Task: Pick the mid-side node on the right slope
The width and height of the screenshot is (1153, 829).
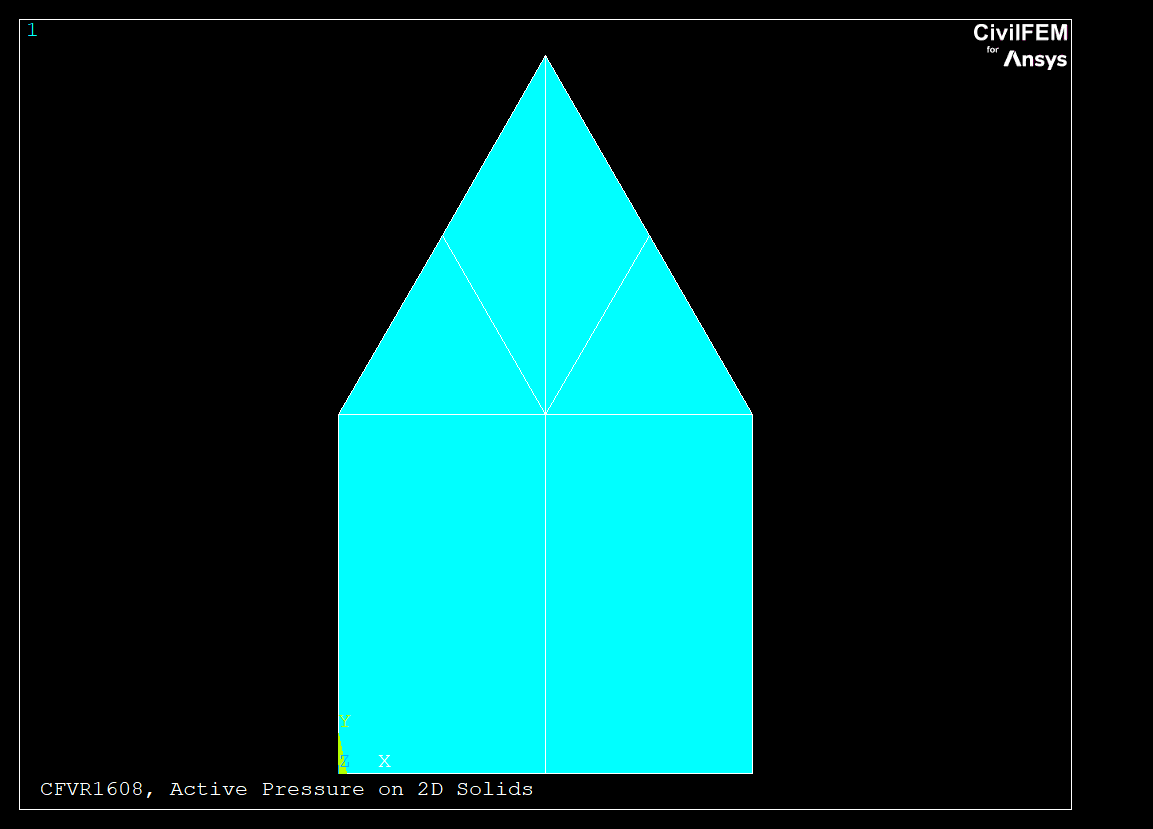Action: (x=649, y=236)
